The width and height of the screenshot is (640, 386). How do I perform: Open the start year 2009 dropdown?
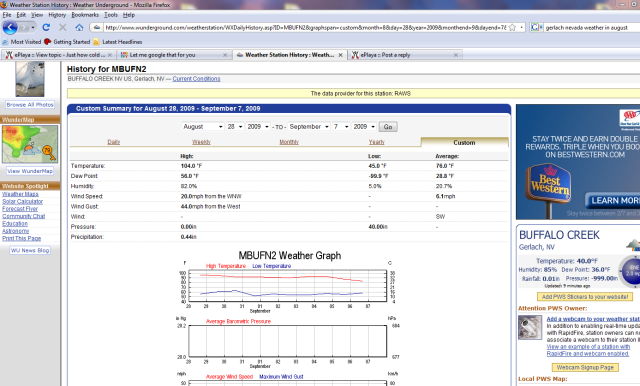258,126
